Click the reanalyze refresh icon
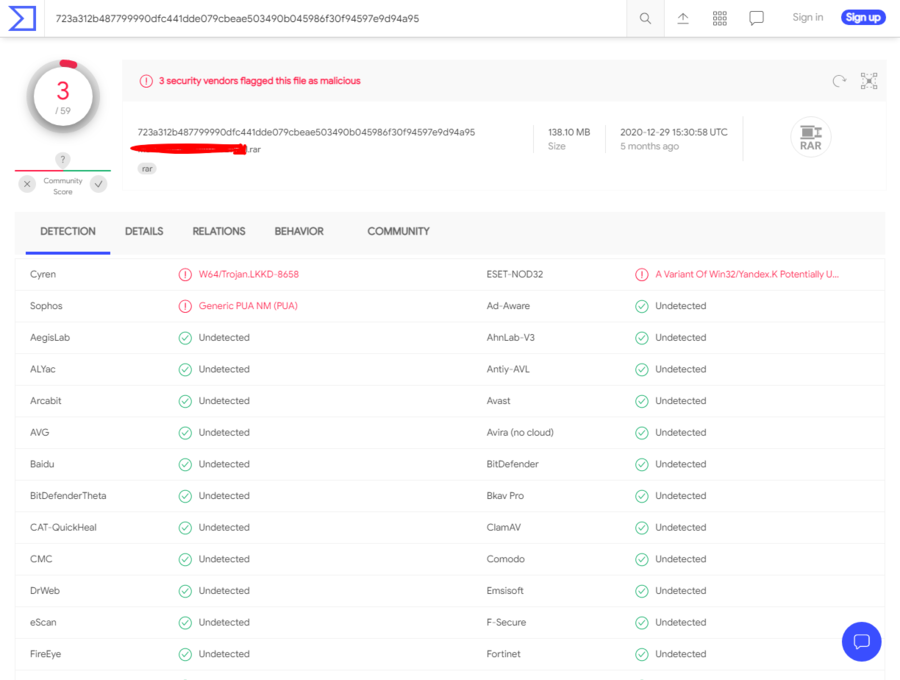Image resolution: width=900 pixels, height=680 pixels. coord(839,81)
